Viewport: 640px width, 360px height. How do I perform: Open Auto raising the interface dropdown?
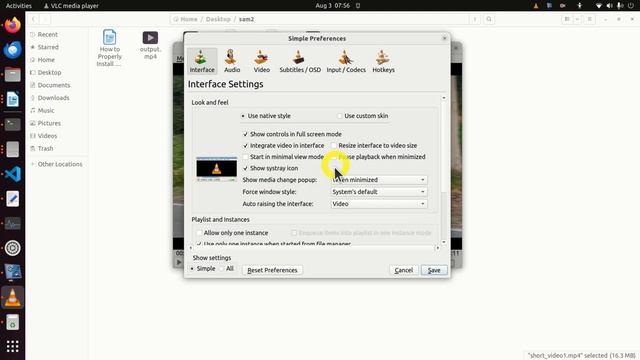[379, 204]
